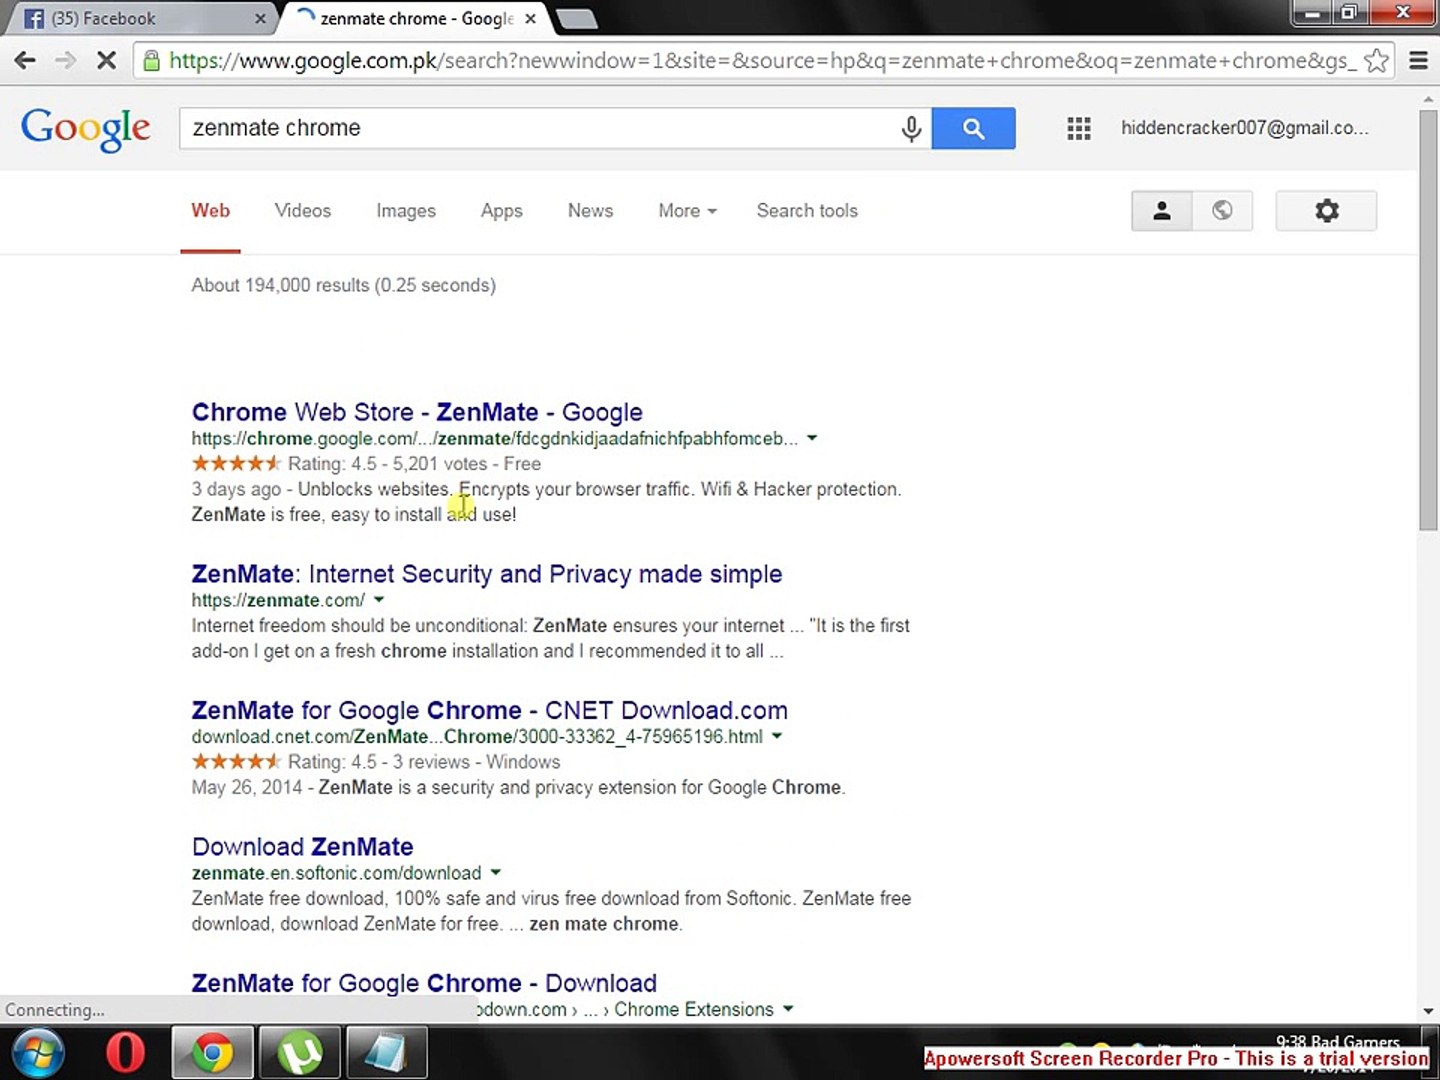Screen dimensions: 1440x1080
Task: Click the zenmate.en.softonic.com/download URL text
Action: coord(336,873)
